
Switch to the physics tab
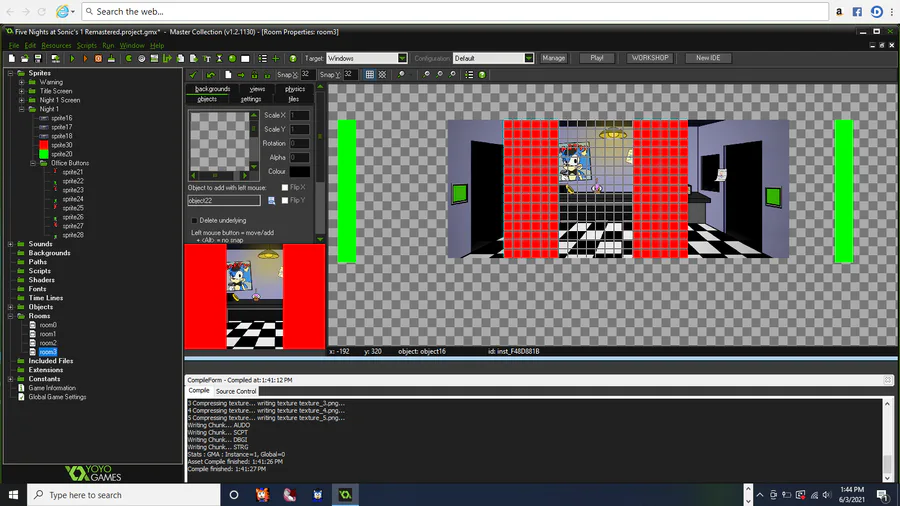(x=295, y=89)
